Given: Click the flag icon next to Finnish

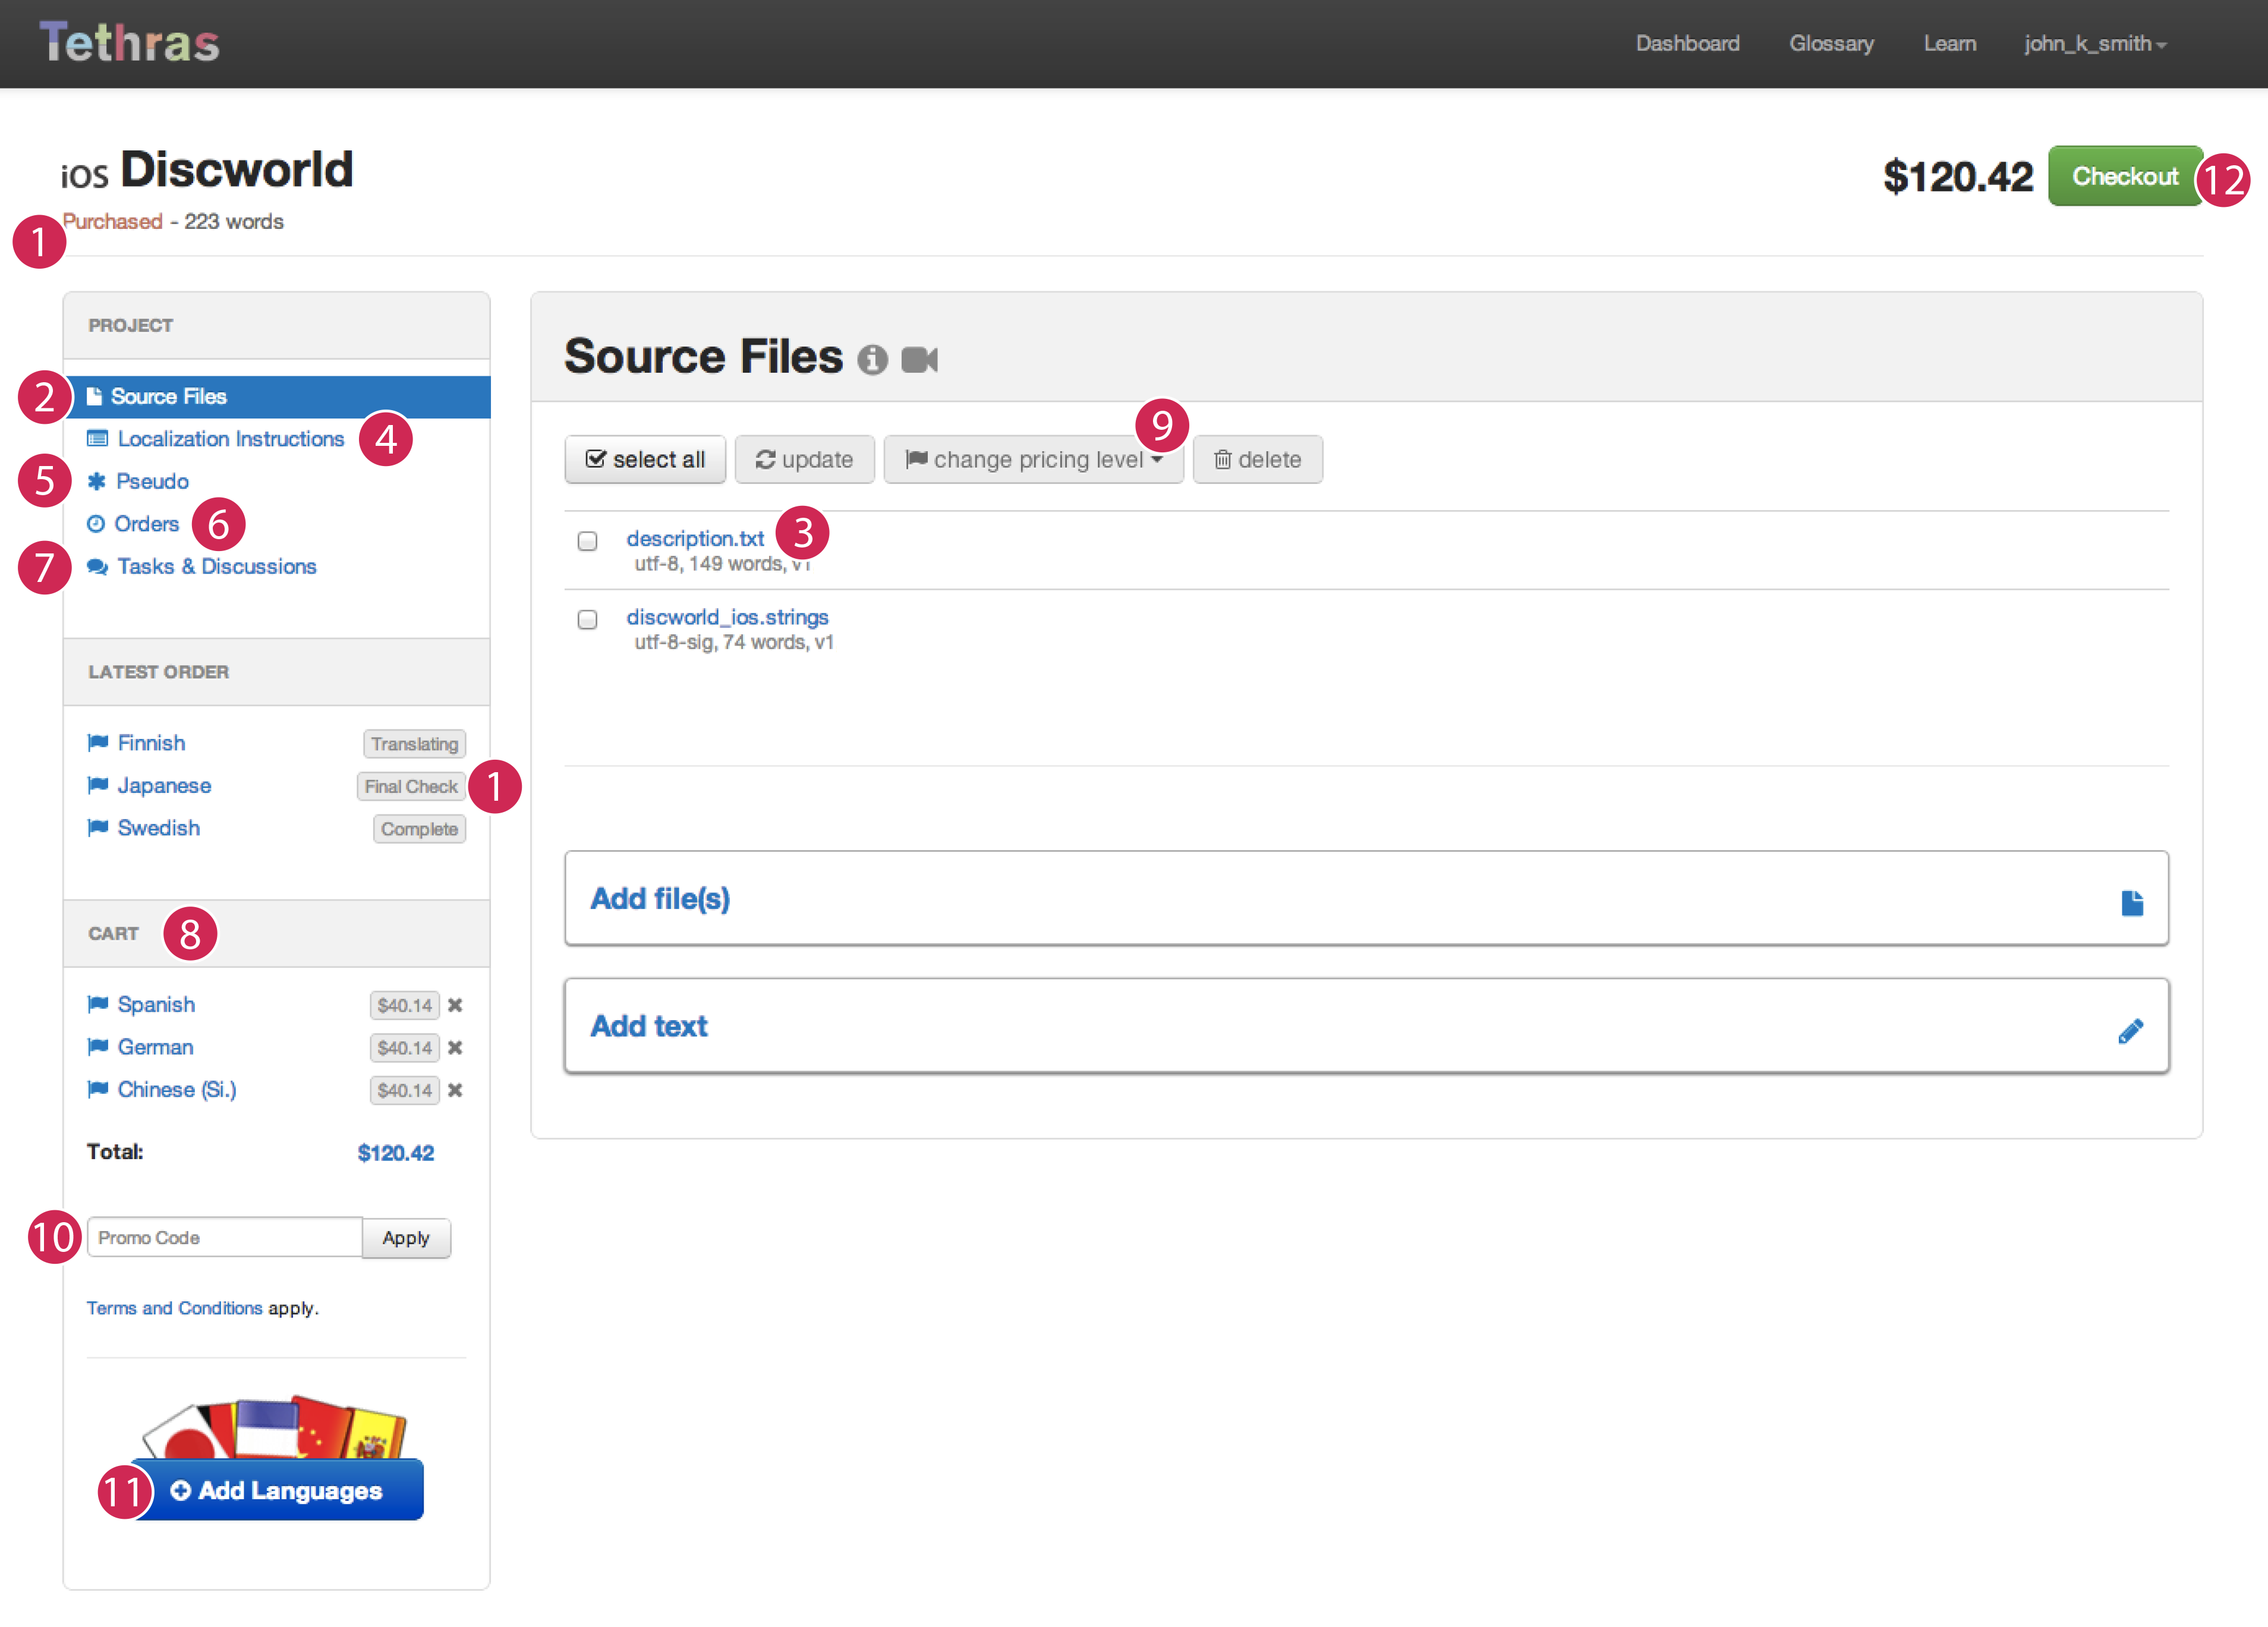Looking at the screenshot, I should (x=98, y=742).
